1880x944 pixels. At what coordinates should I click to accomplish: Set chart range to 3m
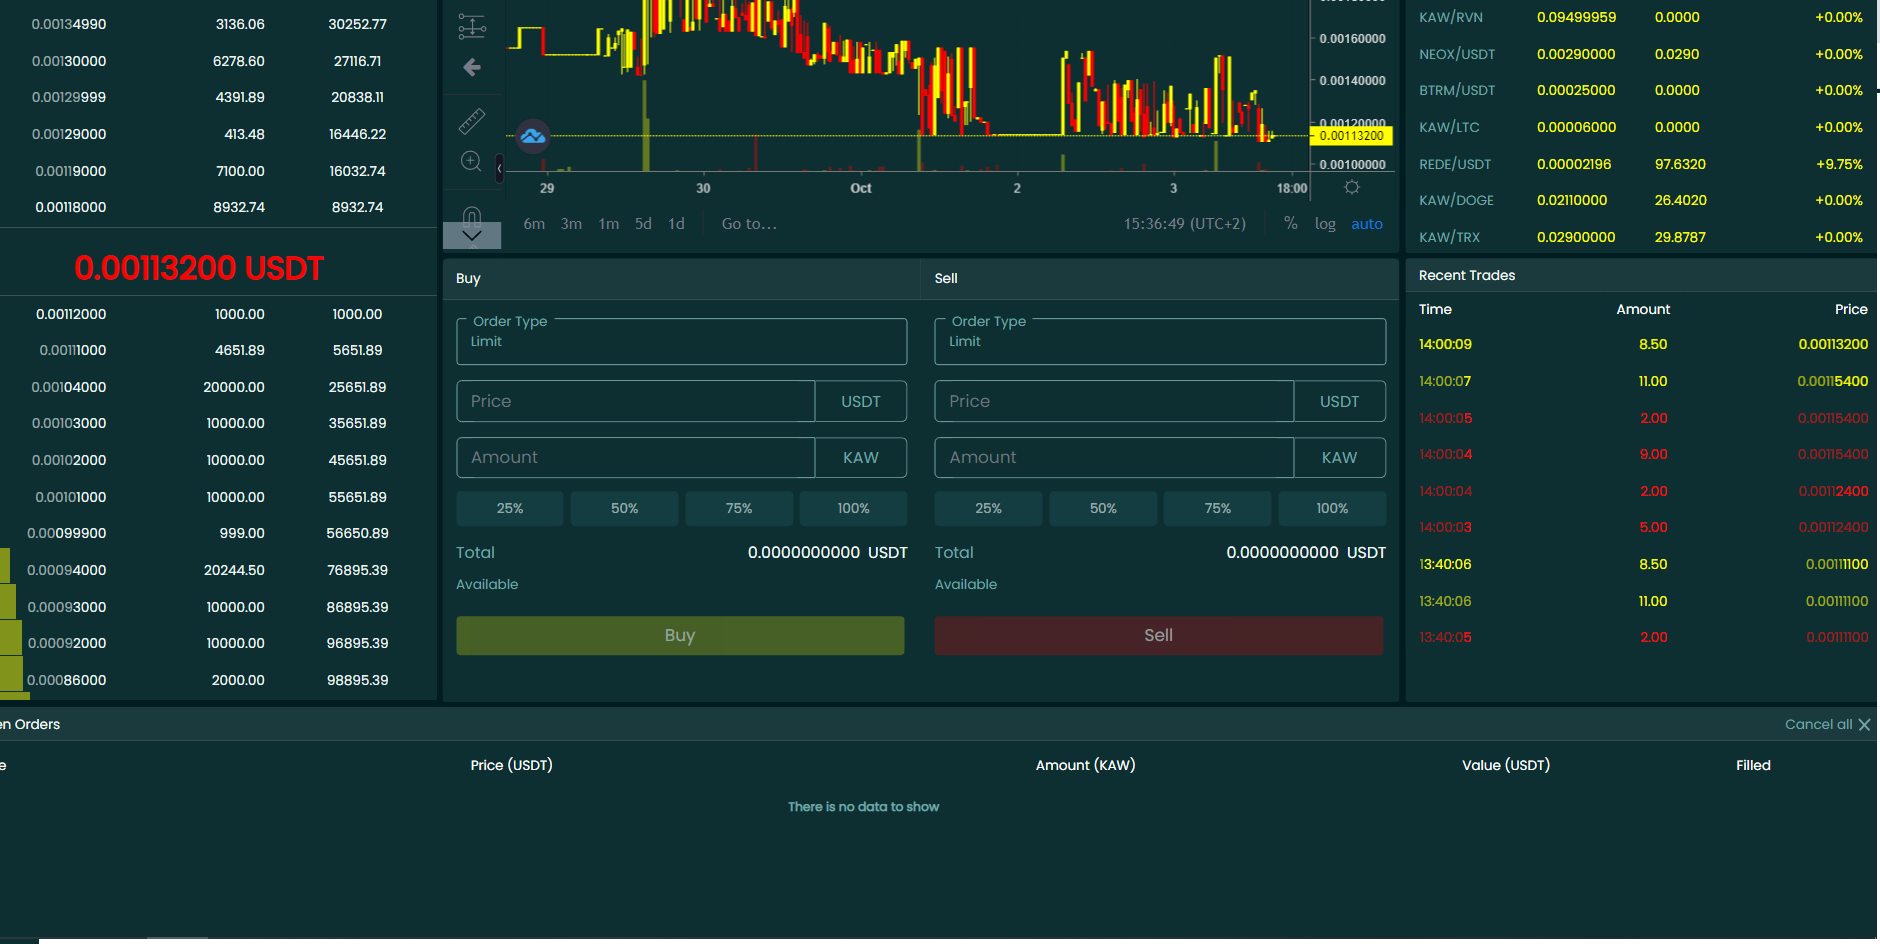pyautogui.click(x=572, y=224)
